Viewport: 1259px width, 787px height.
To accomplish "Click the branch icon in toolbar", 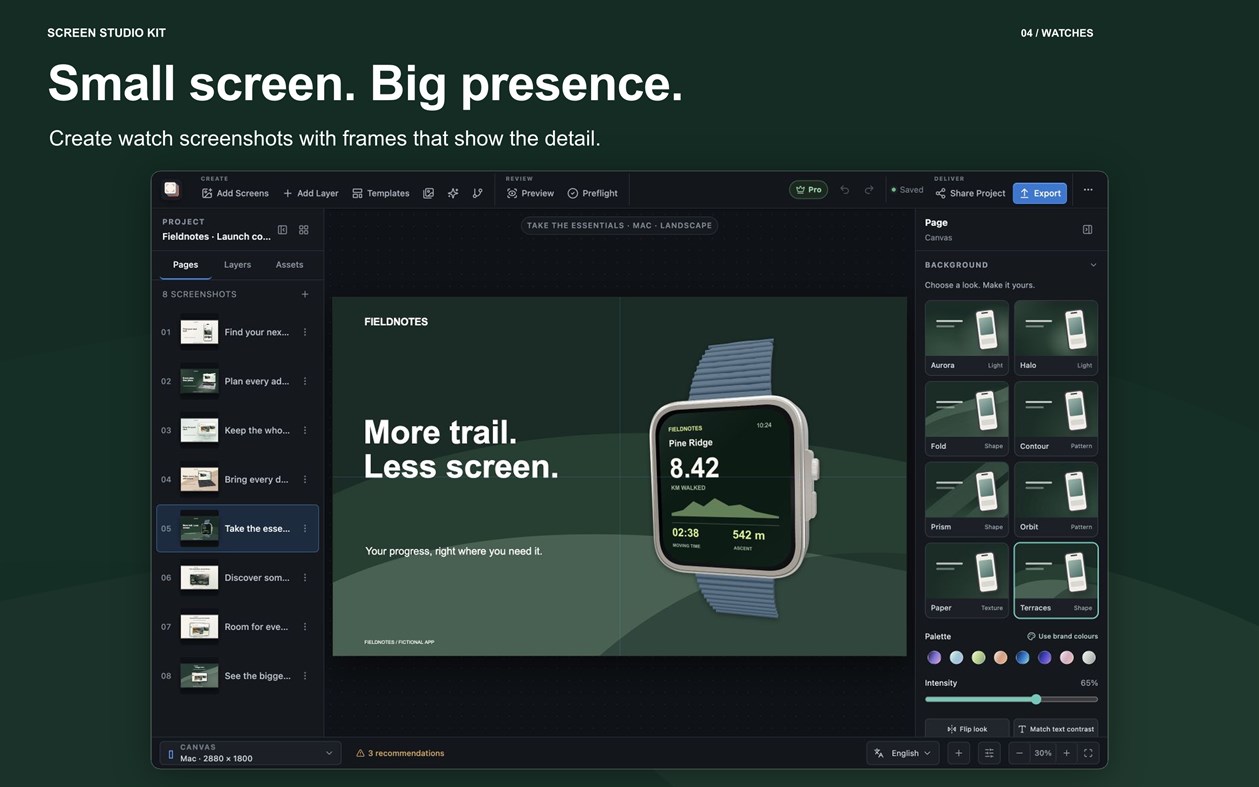I will point(477,193).
